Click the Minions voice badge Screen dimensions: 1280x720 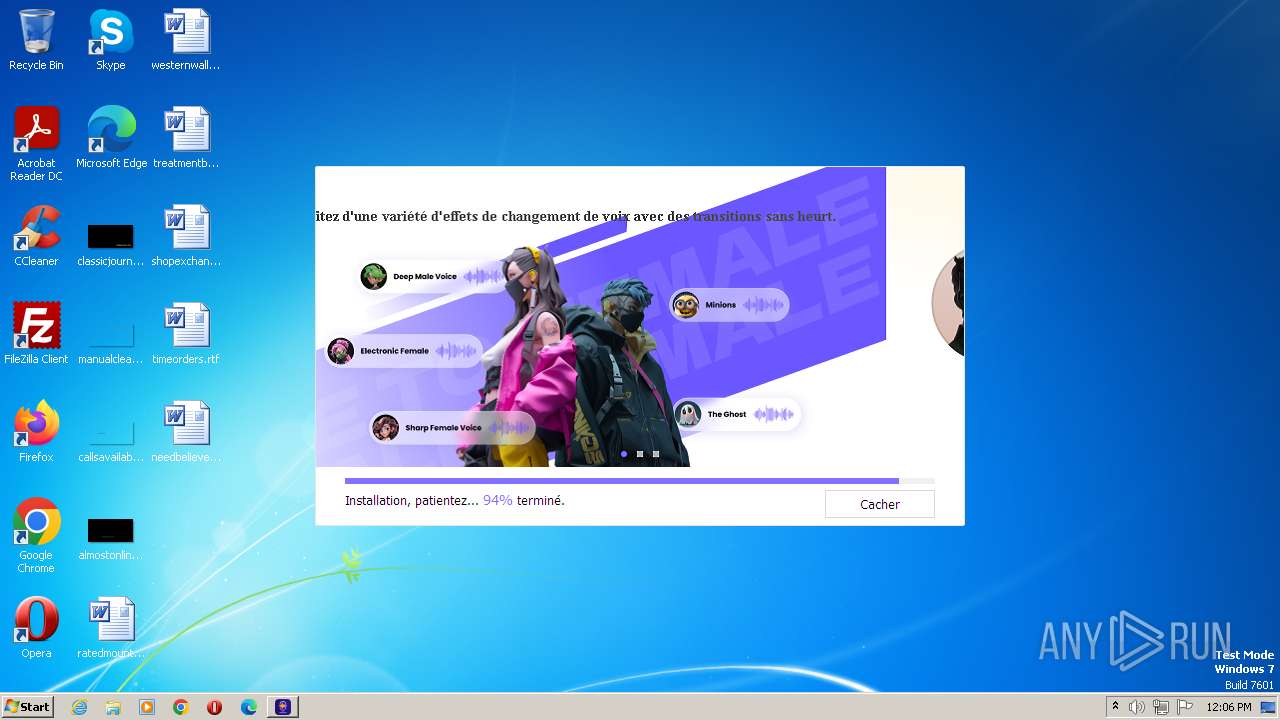click(x=729, y=305)
